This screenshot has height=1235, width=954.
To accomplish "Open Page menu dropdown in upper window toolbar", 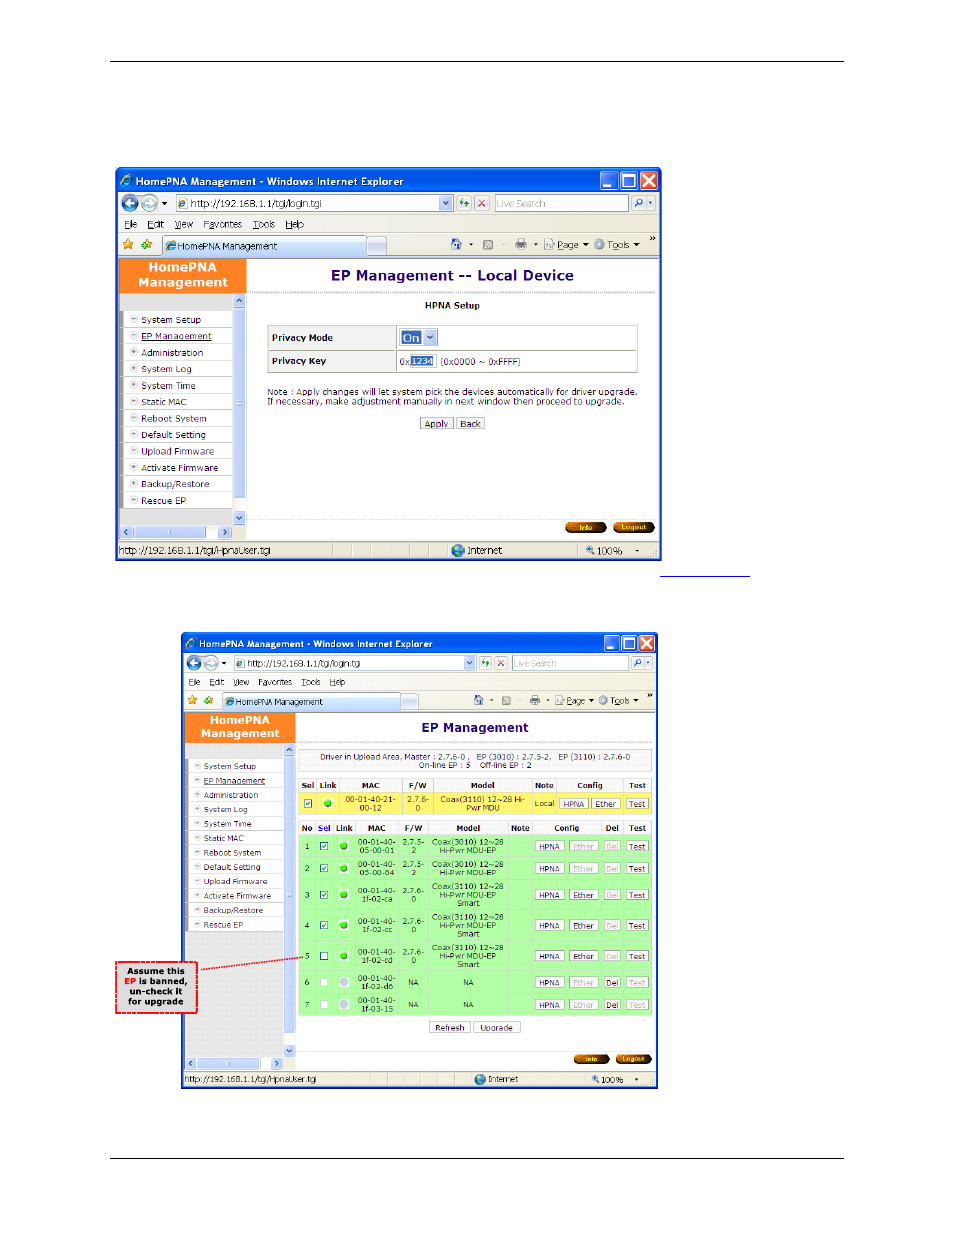I will (586, 245).
